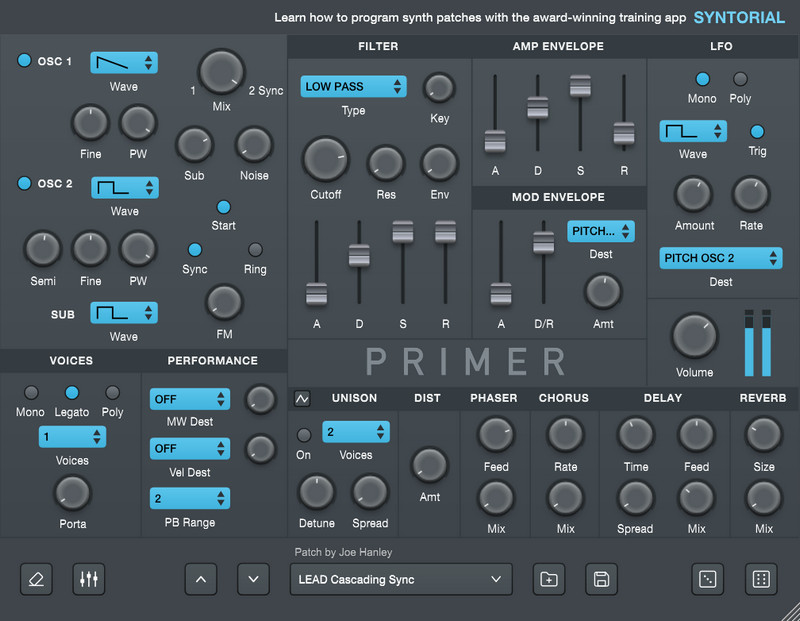This screenshot has height=621, width=800.
Task: Click the MW Dest amount knob
Action: point(260,399)
